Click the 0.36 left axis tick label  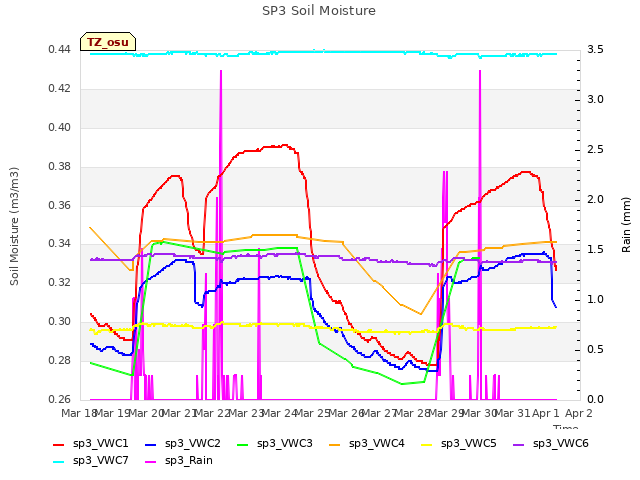(x=59, y=205)
